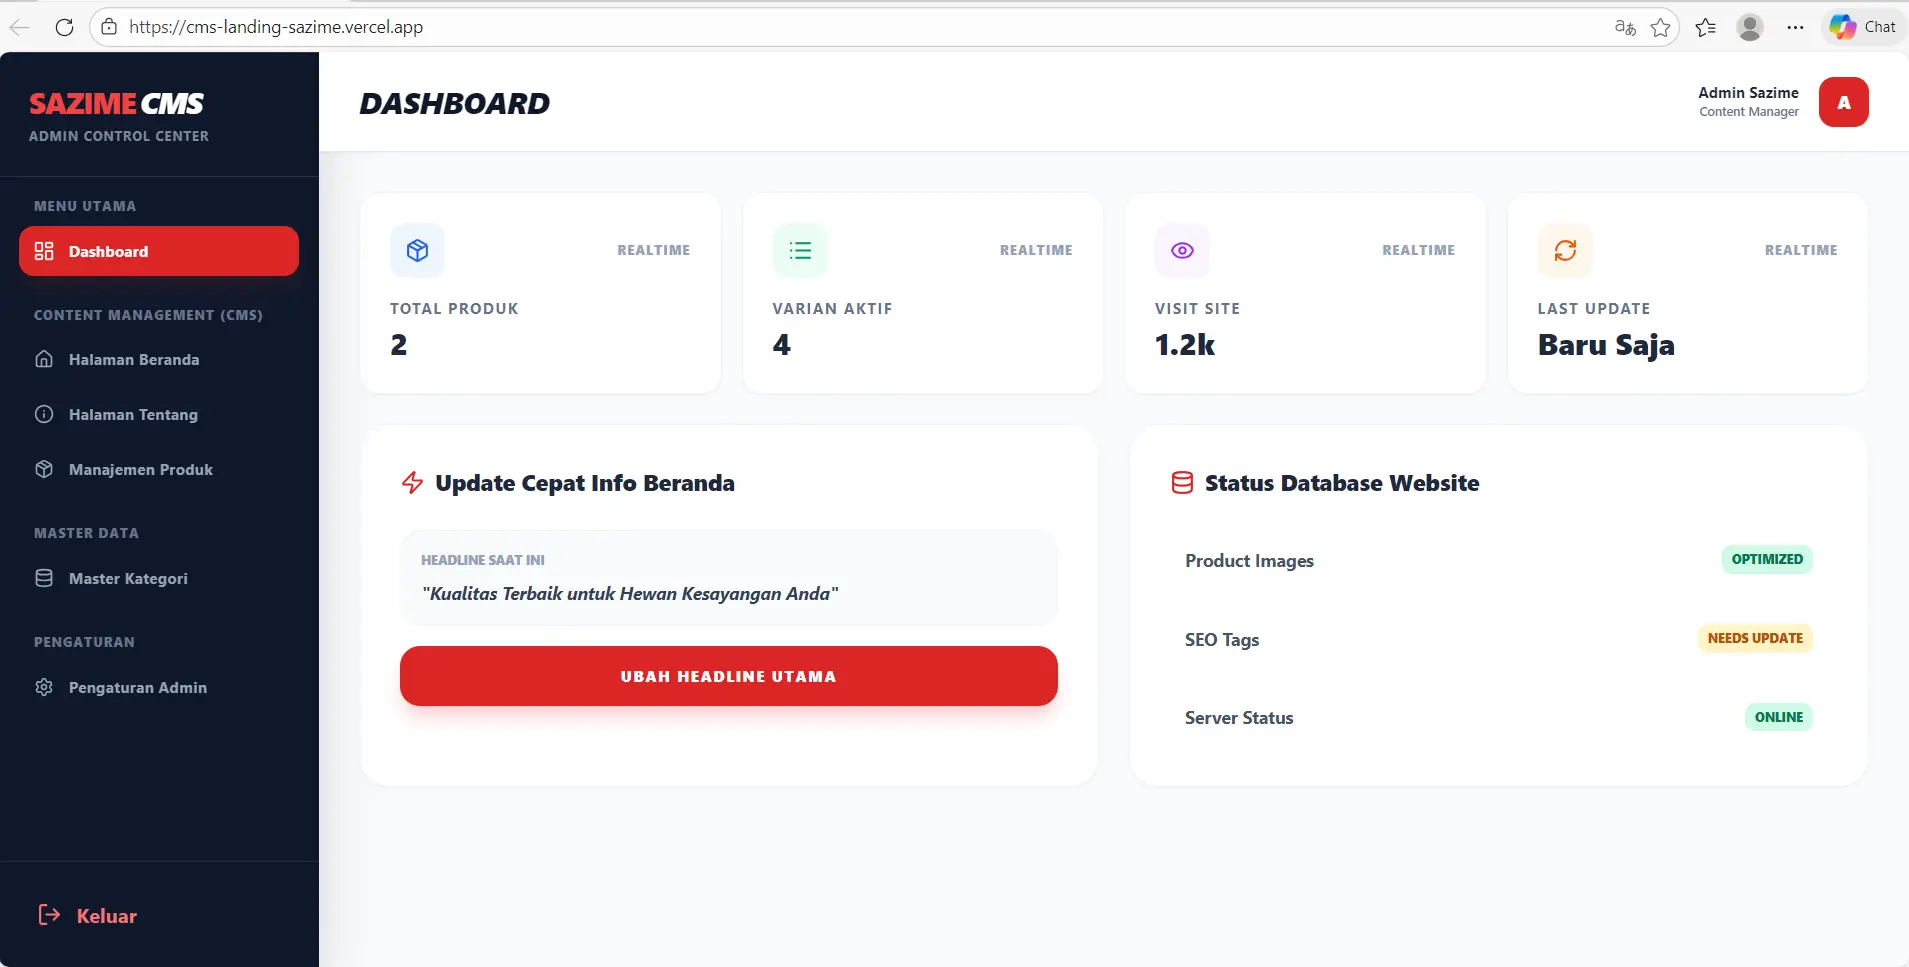Image resolution: width=1909 pixels, height=967 pixels.
Task: Click the purple Visit Site eye icon
Action: (x=1182, y=250)
